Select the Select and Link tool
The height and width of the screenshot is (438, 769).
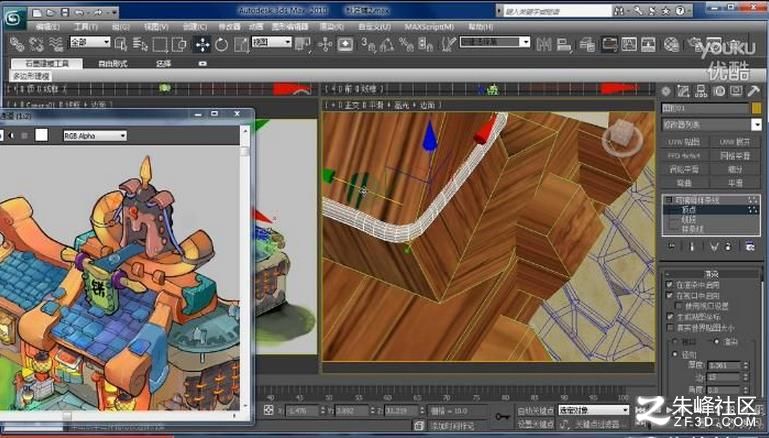17,44
